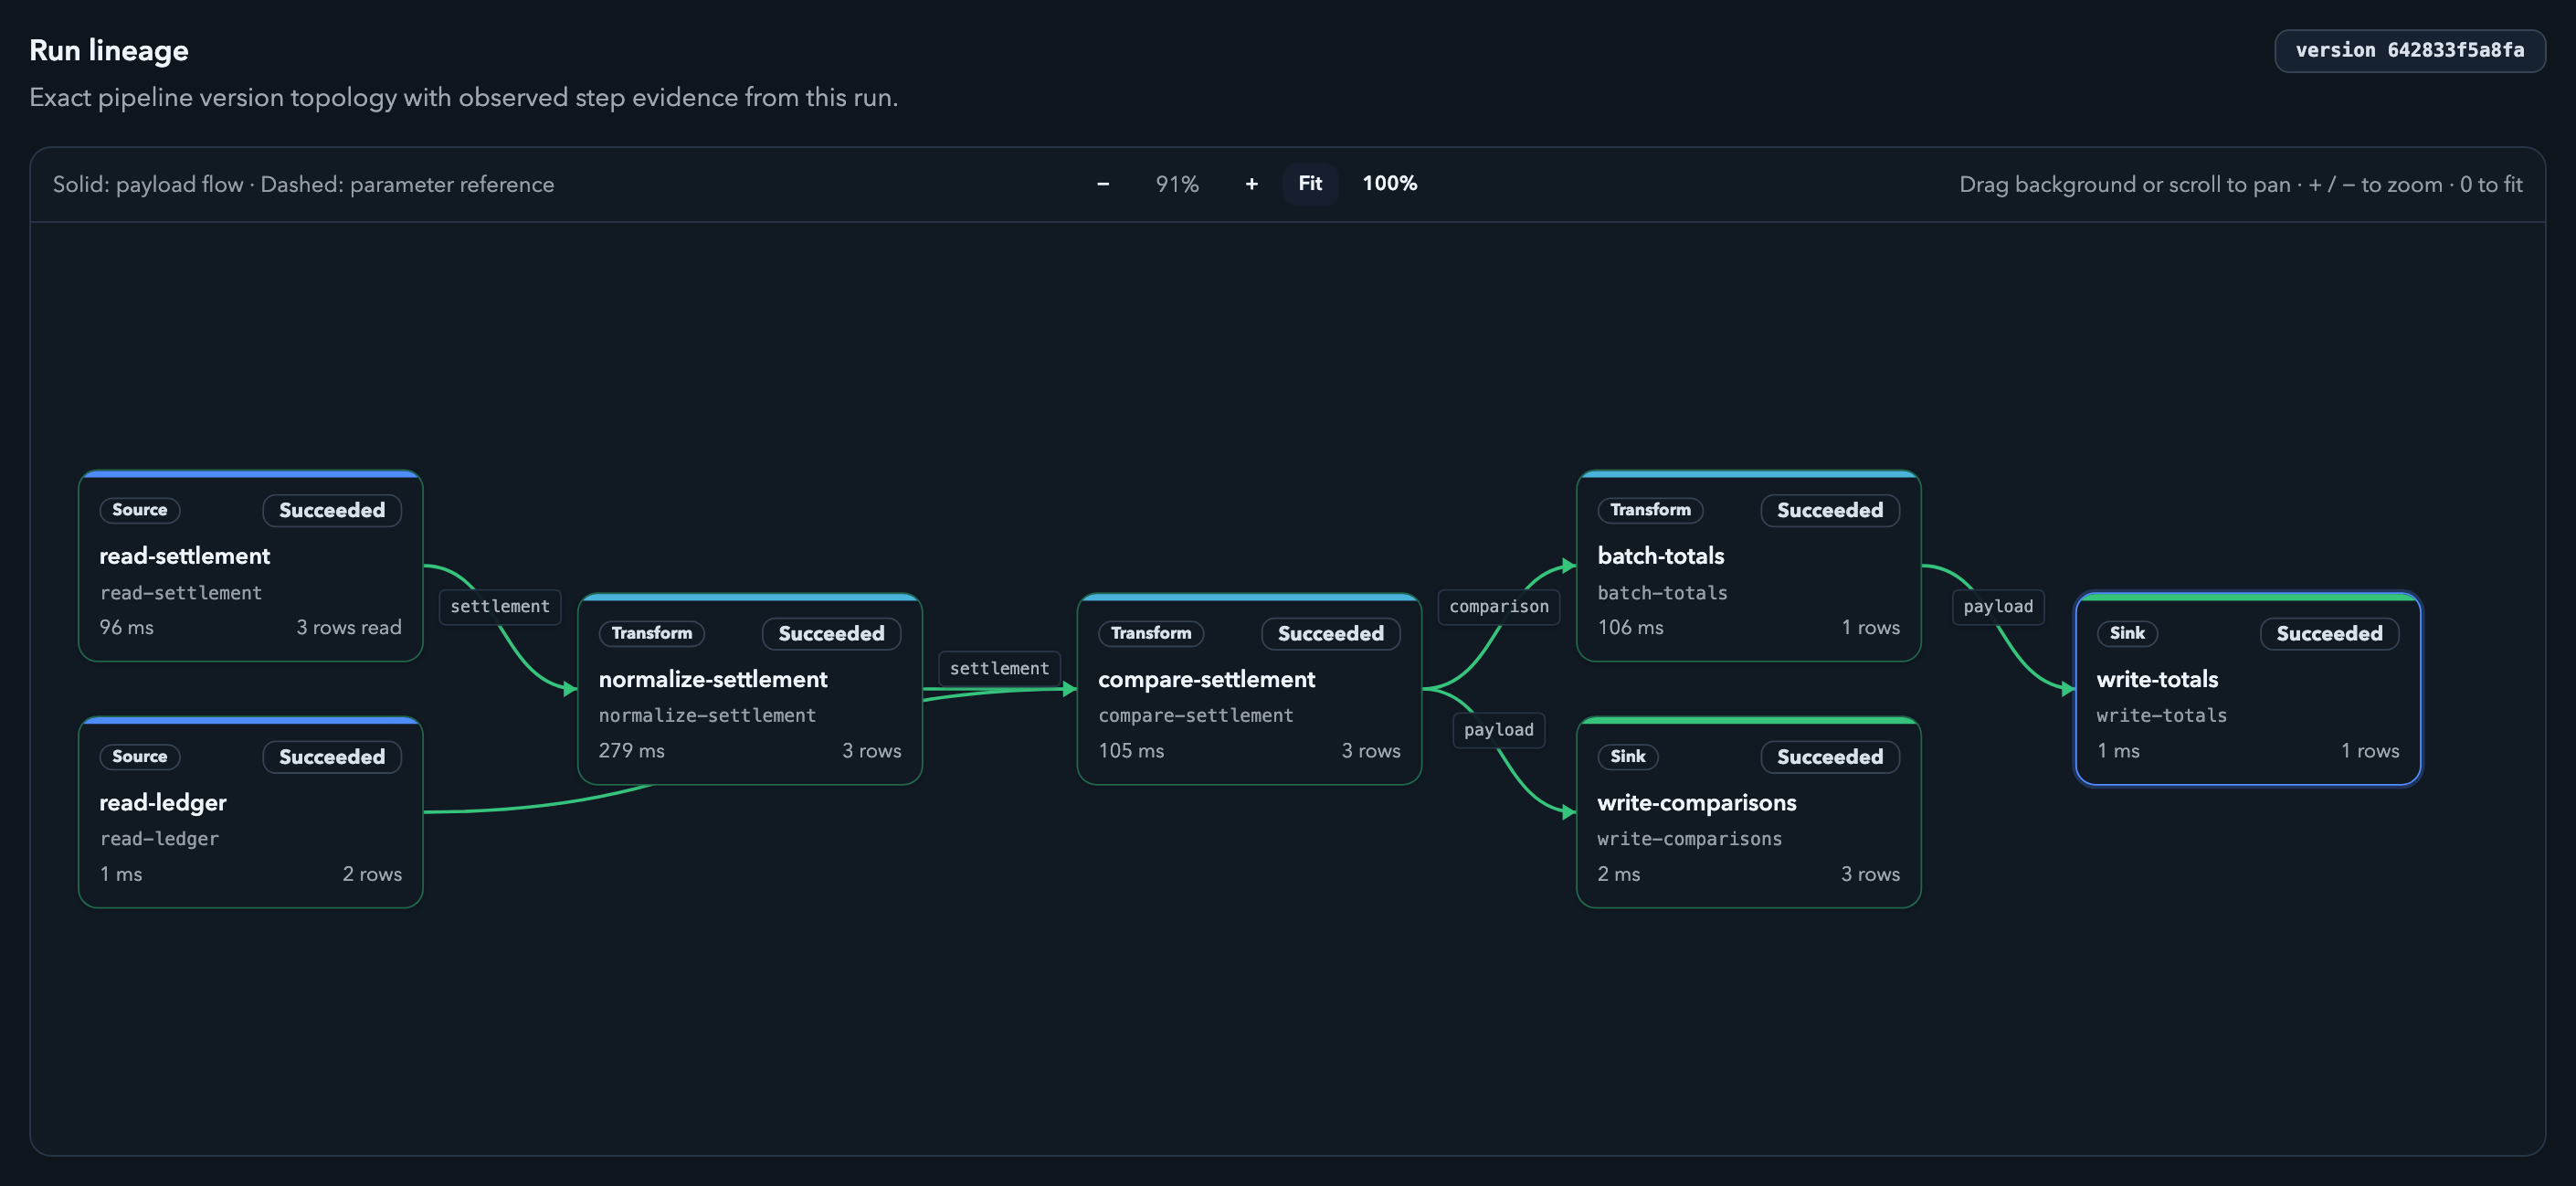Click the Succeeded badge on compare-settlement
2576x1186 pixels.
pyautogui.click(x=1330, y=633)
